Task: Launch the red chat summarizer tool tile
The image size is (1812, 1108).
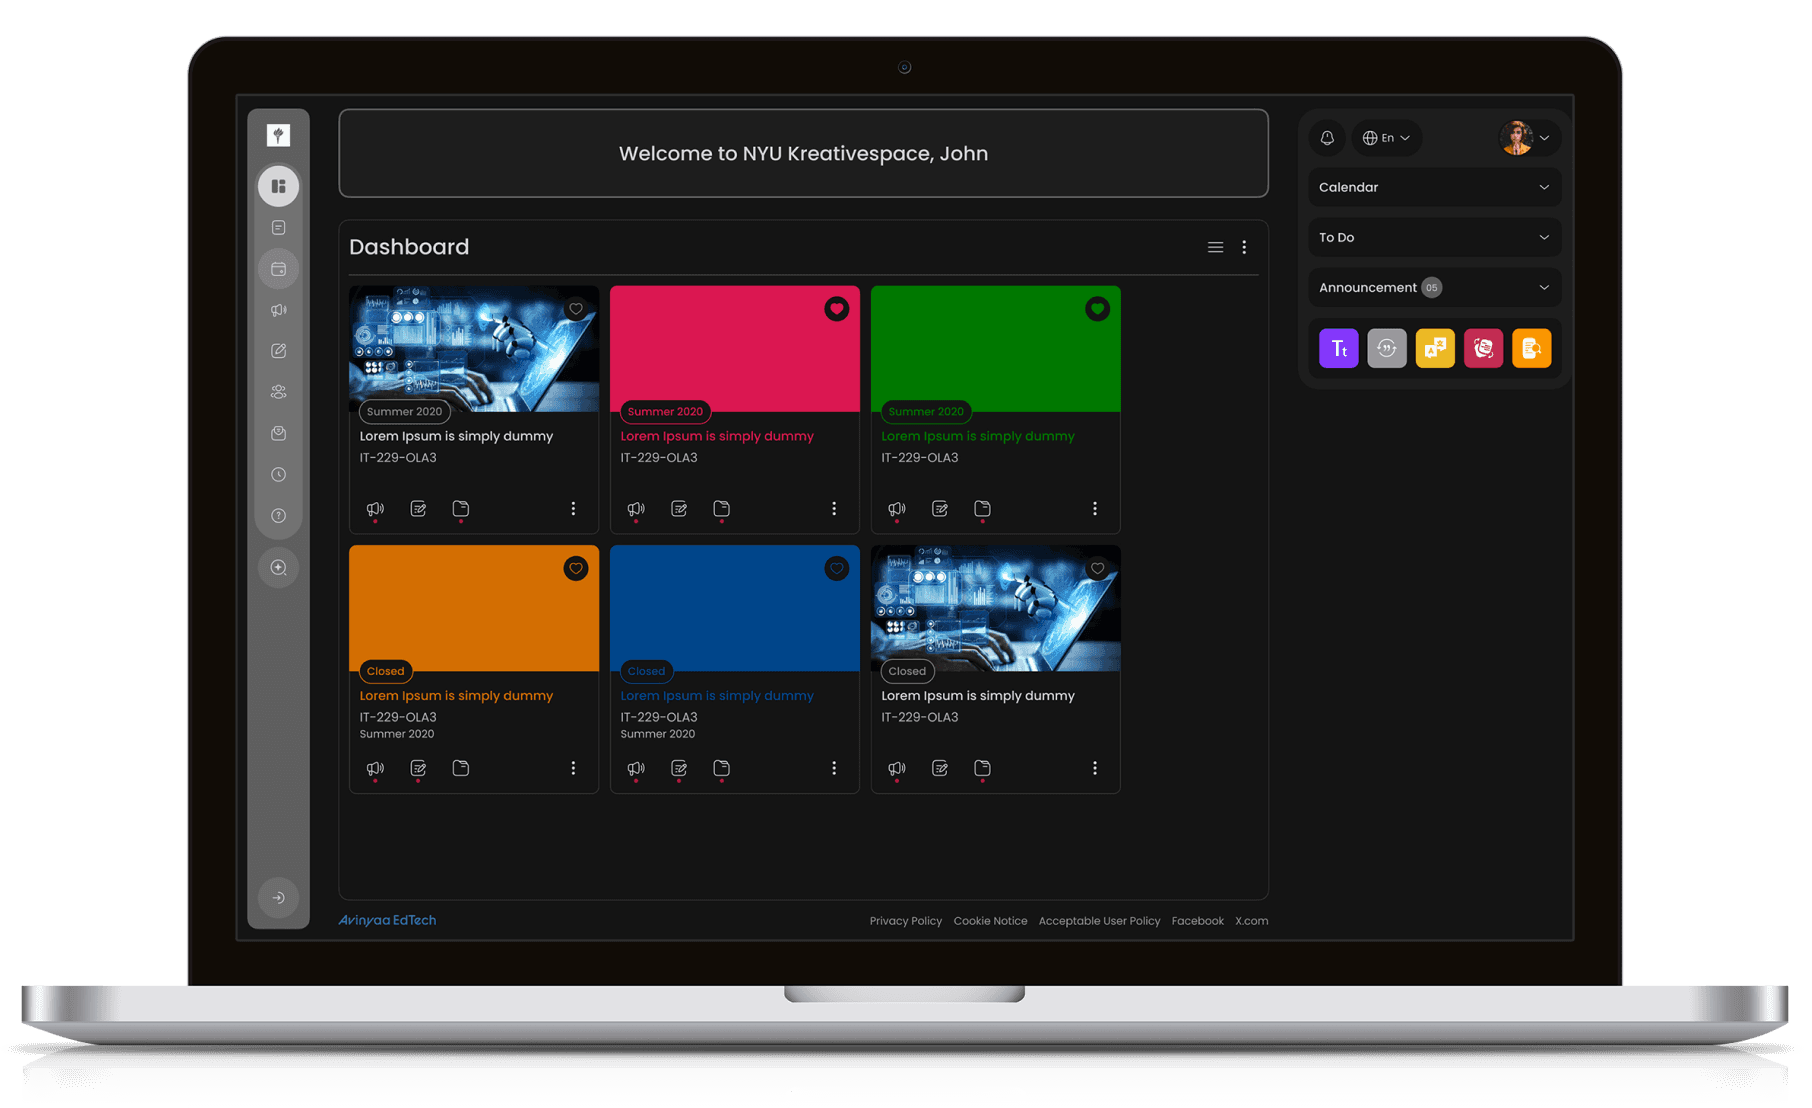Action: (1483, 348)
